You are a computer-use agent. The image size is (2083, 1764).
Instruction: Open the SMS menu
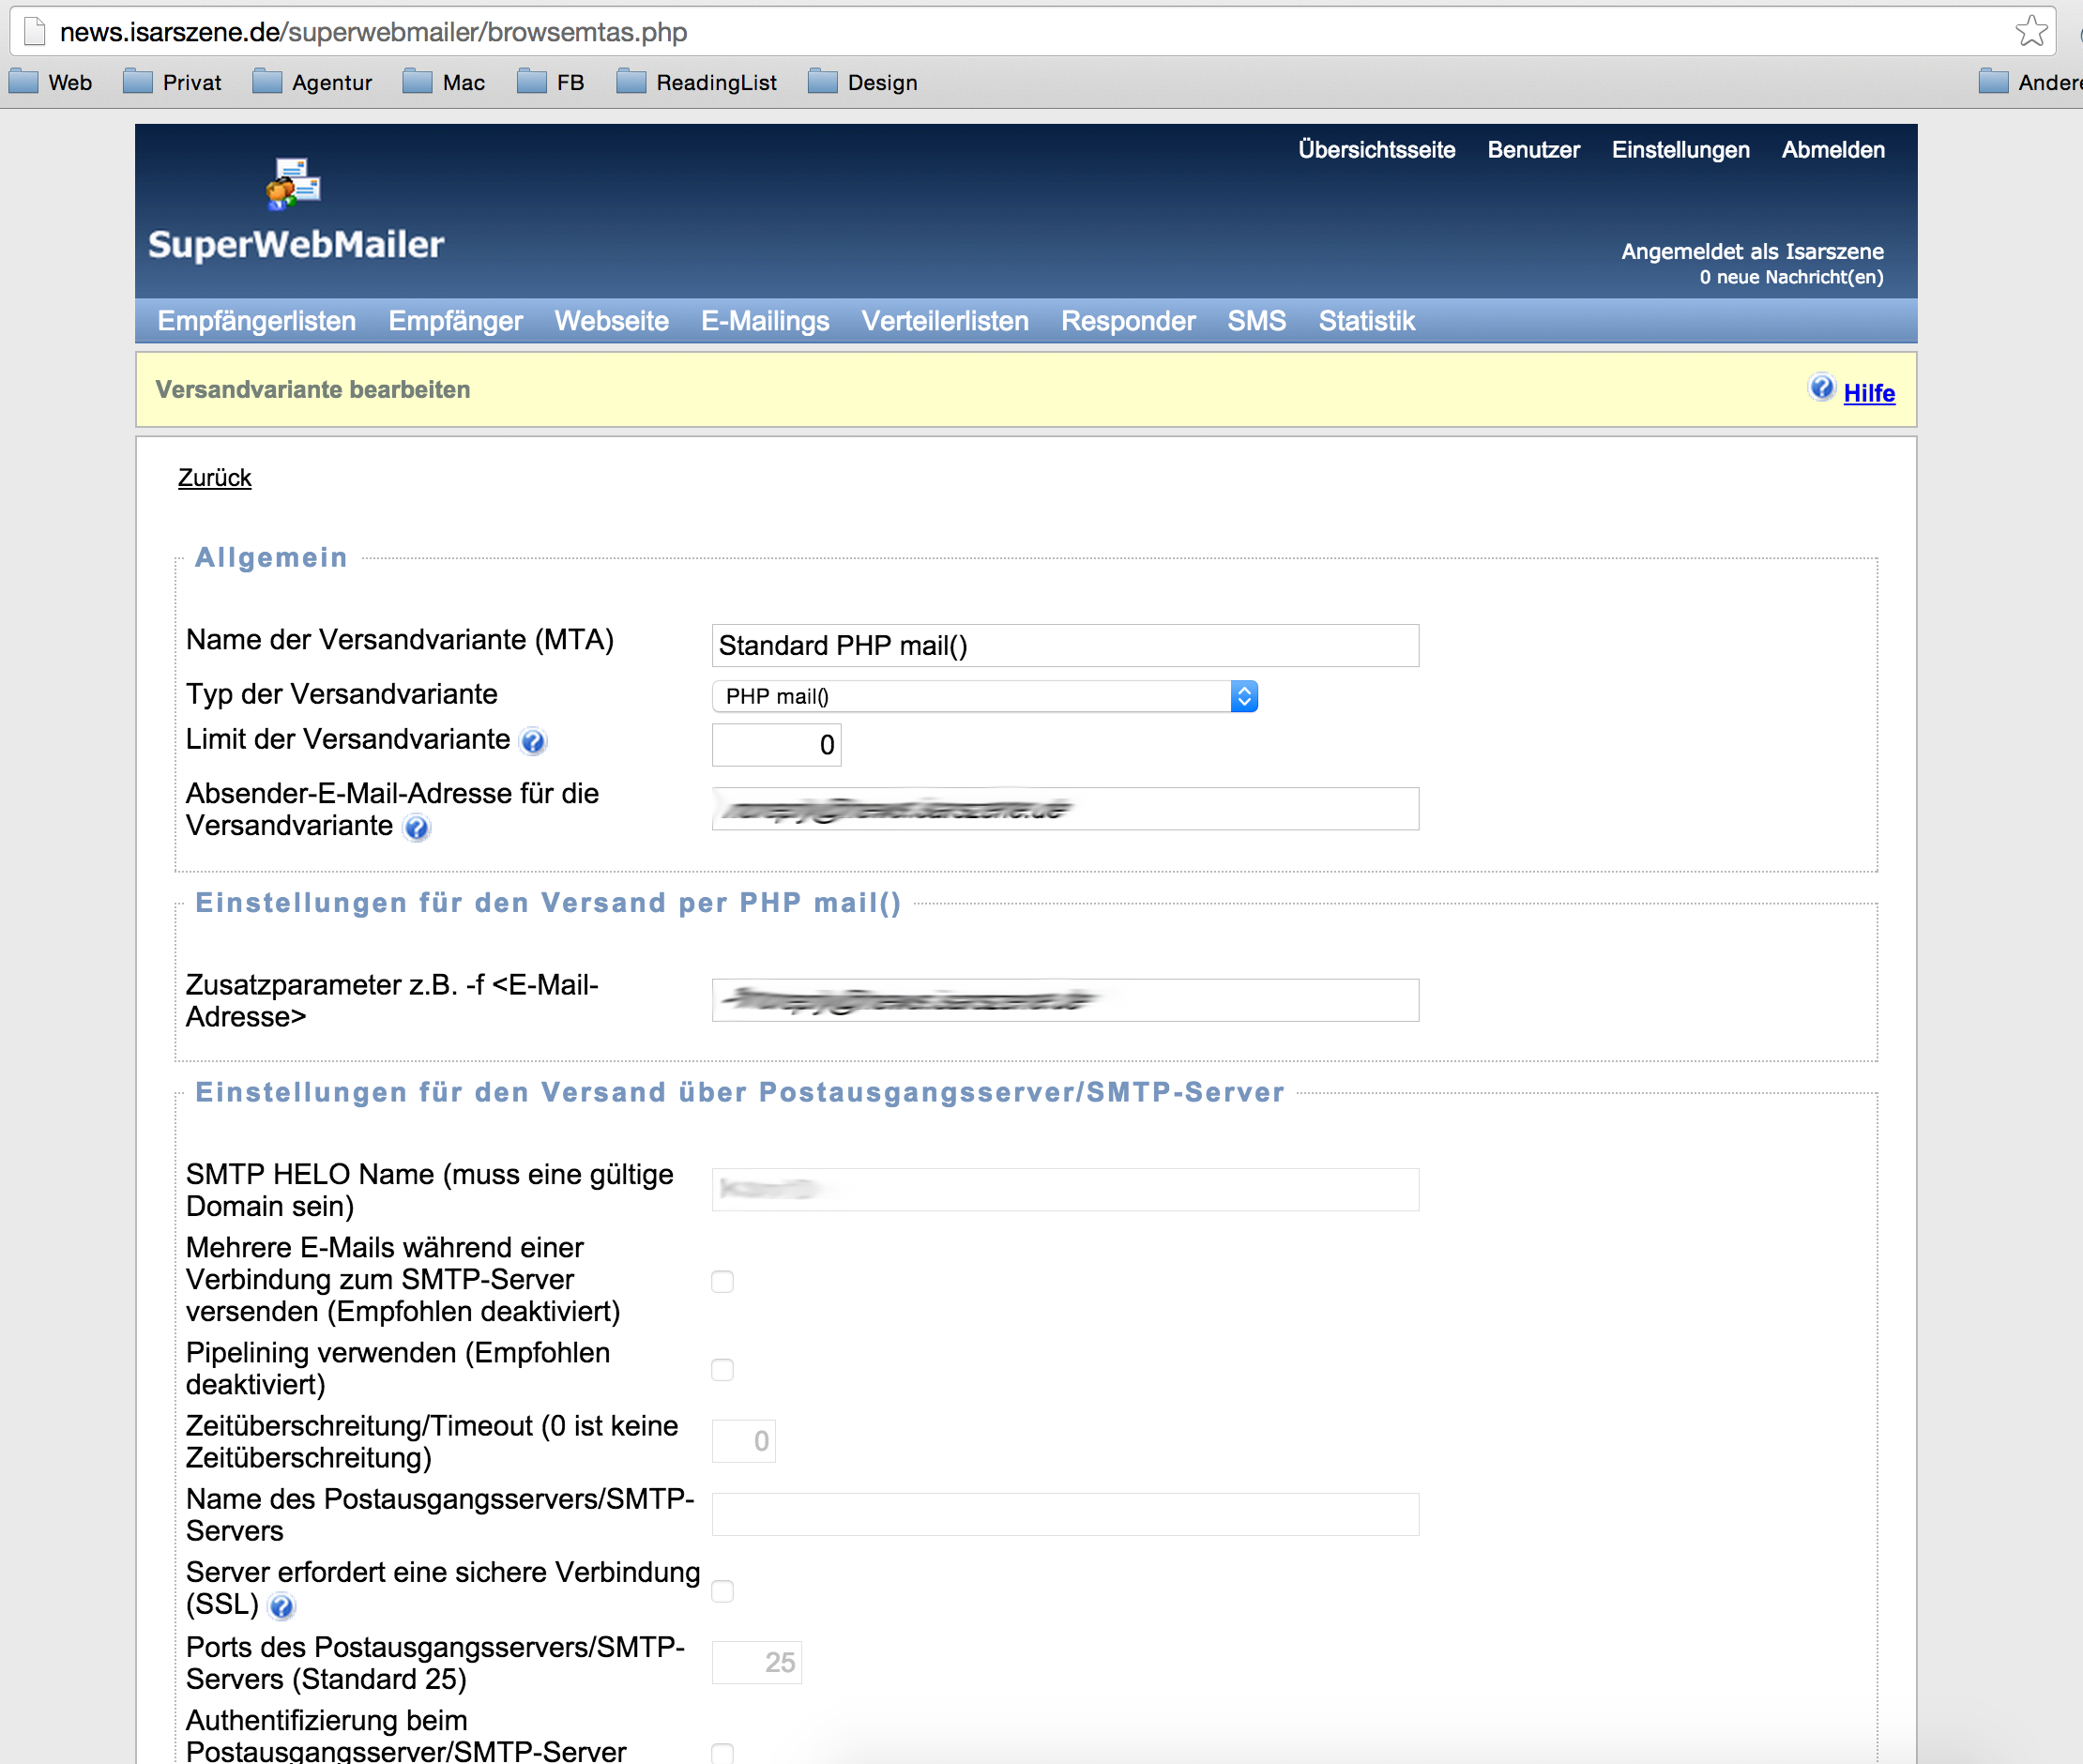click(1257, 321)
